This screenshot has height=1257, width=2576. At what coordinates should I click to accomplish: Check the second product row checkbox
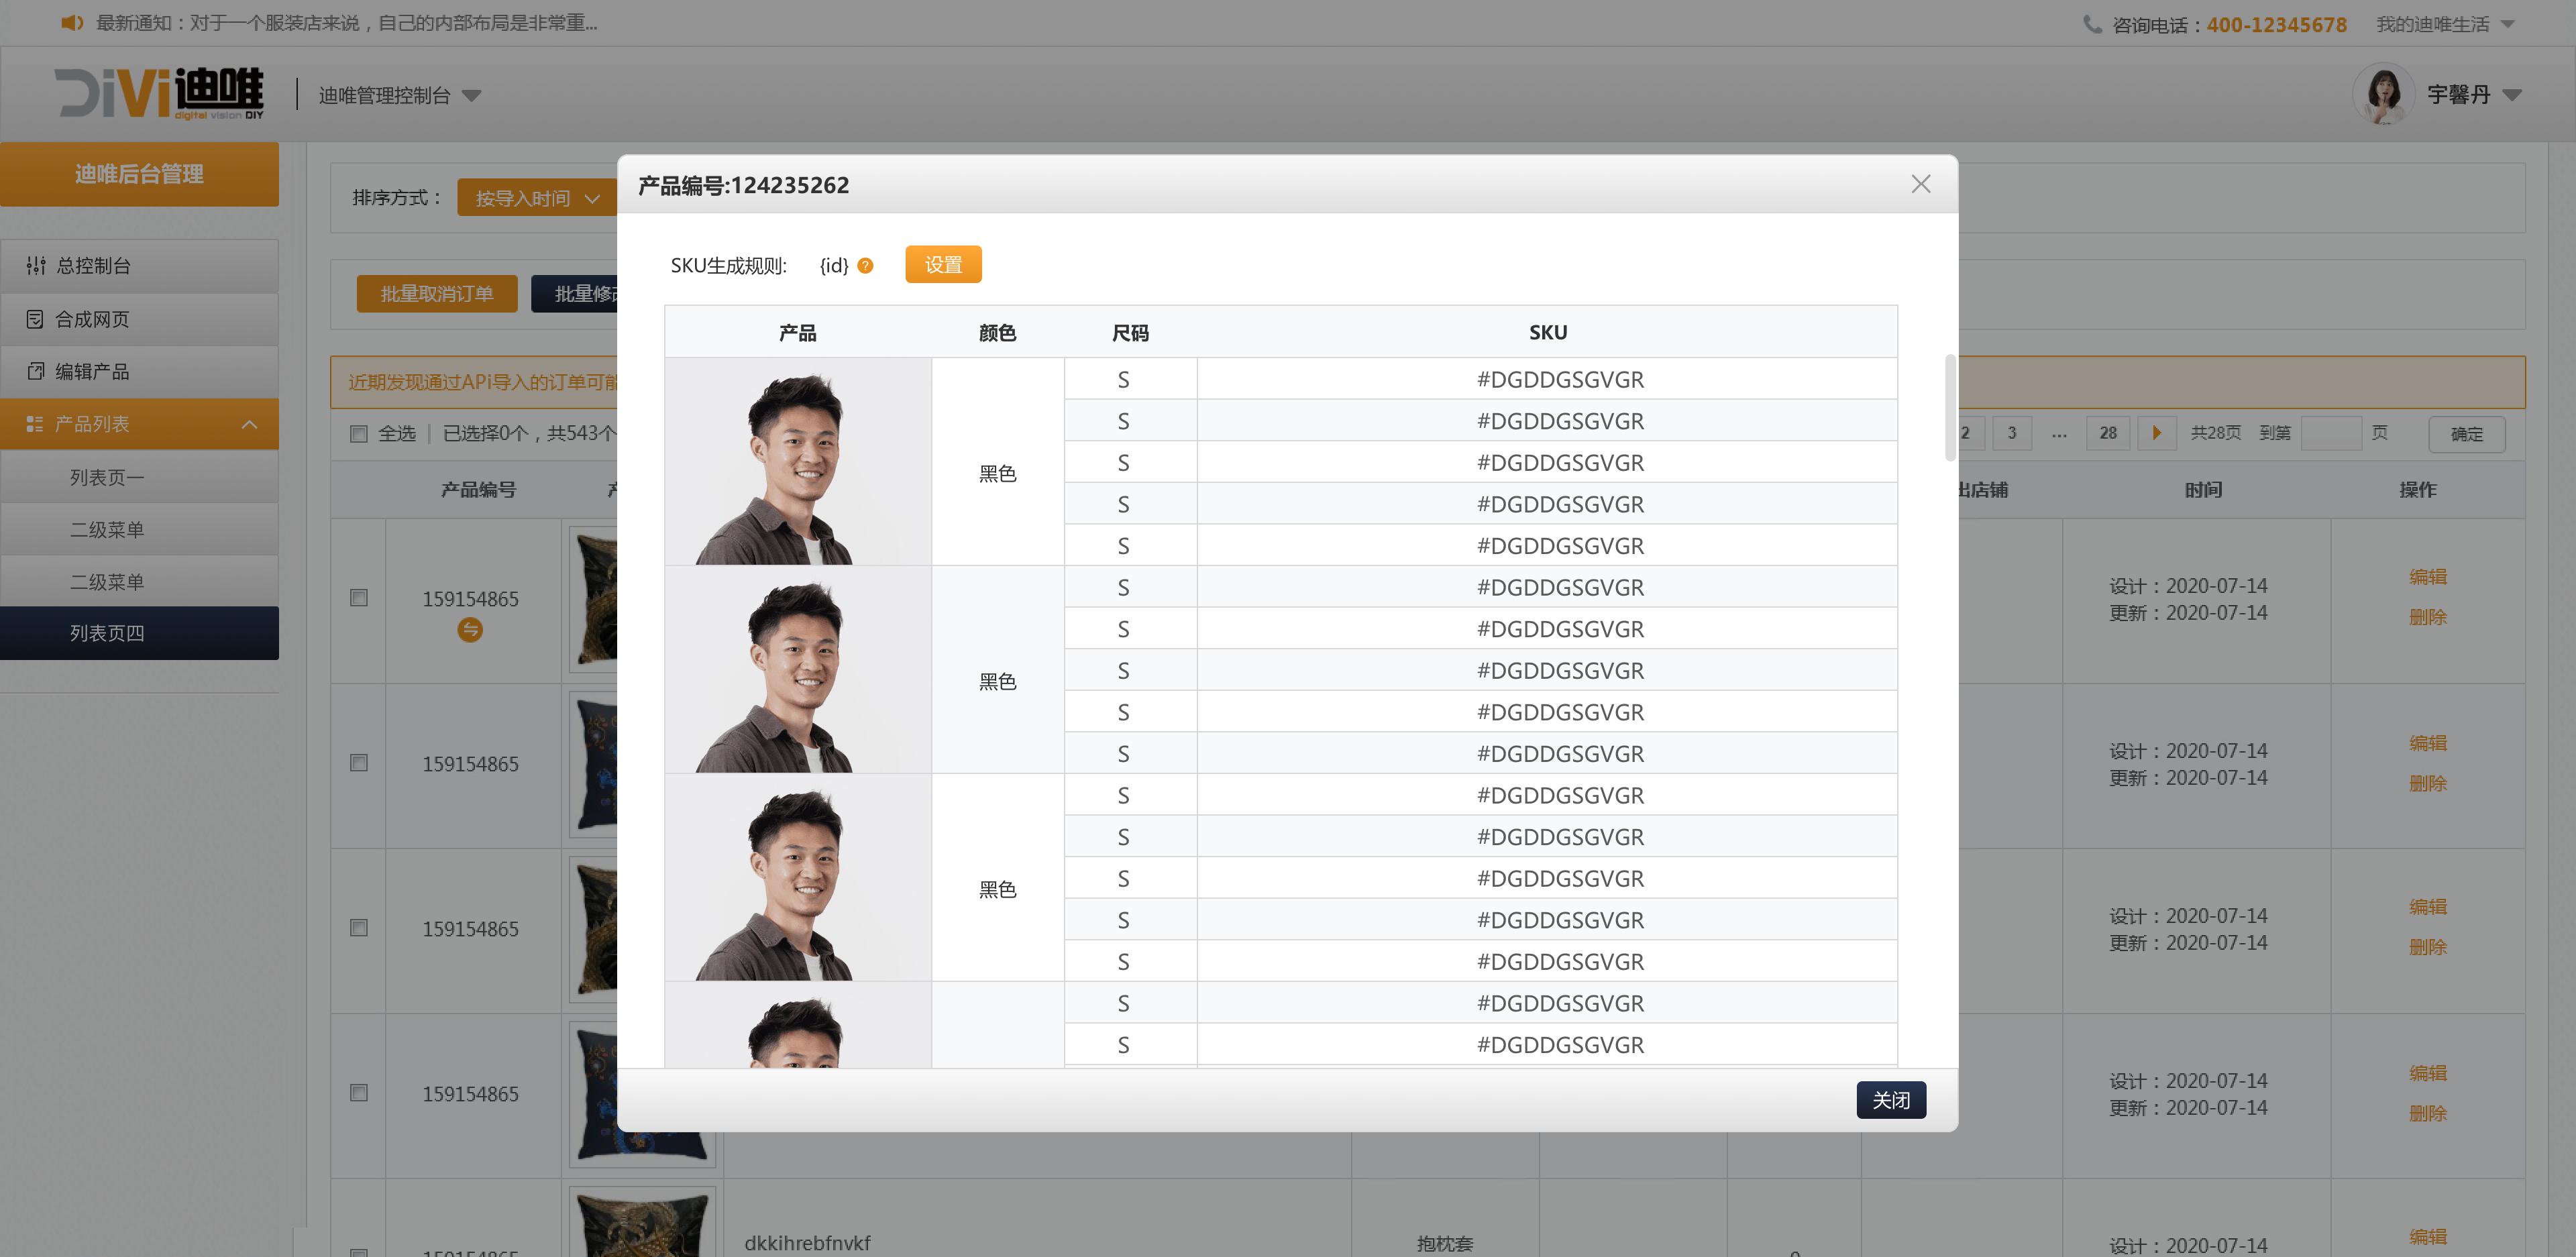click(359, 762)
